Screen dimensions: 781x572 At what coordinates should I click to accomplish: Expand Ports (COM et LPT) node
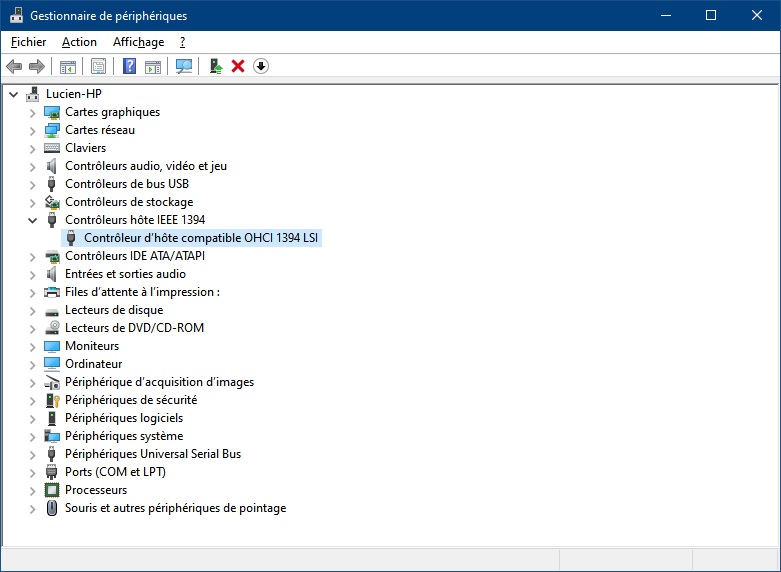click(x=32, y=472)
